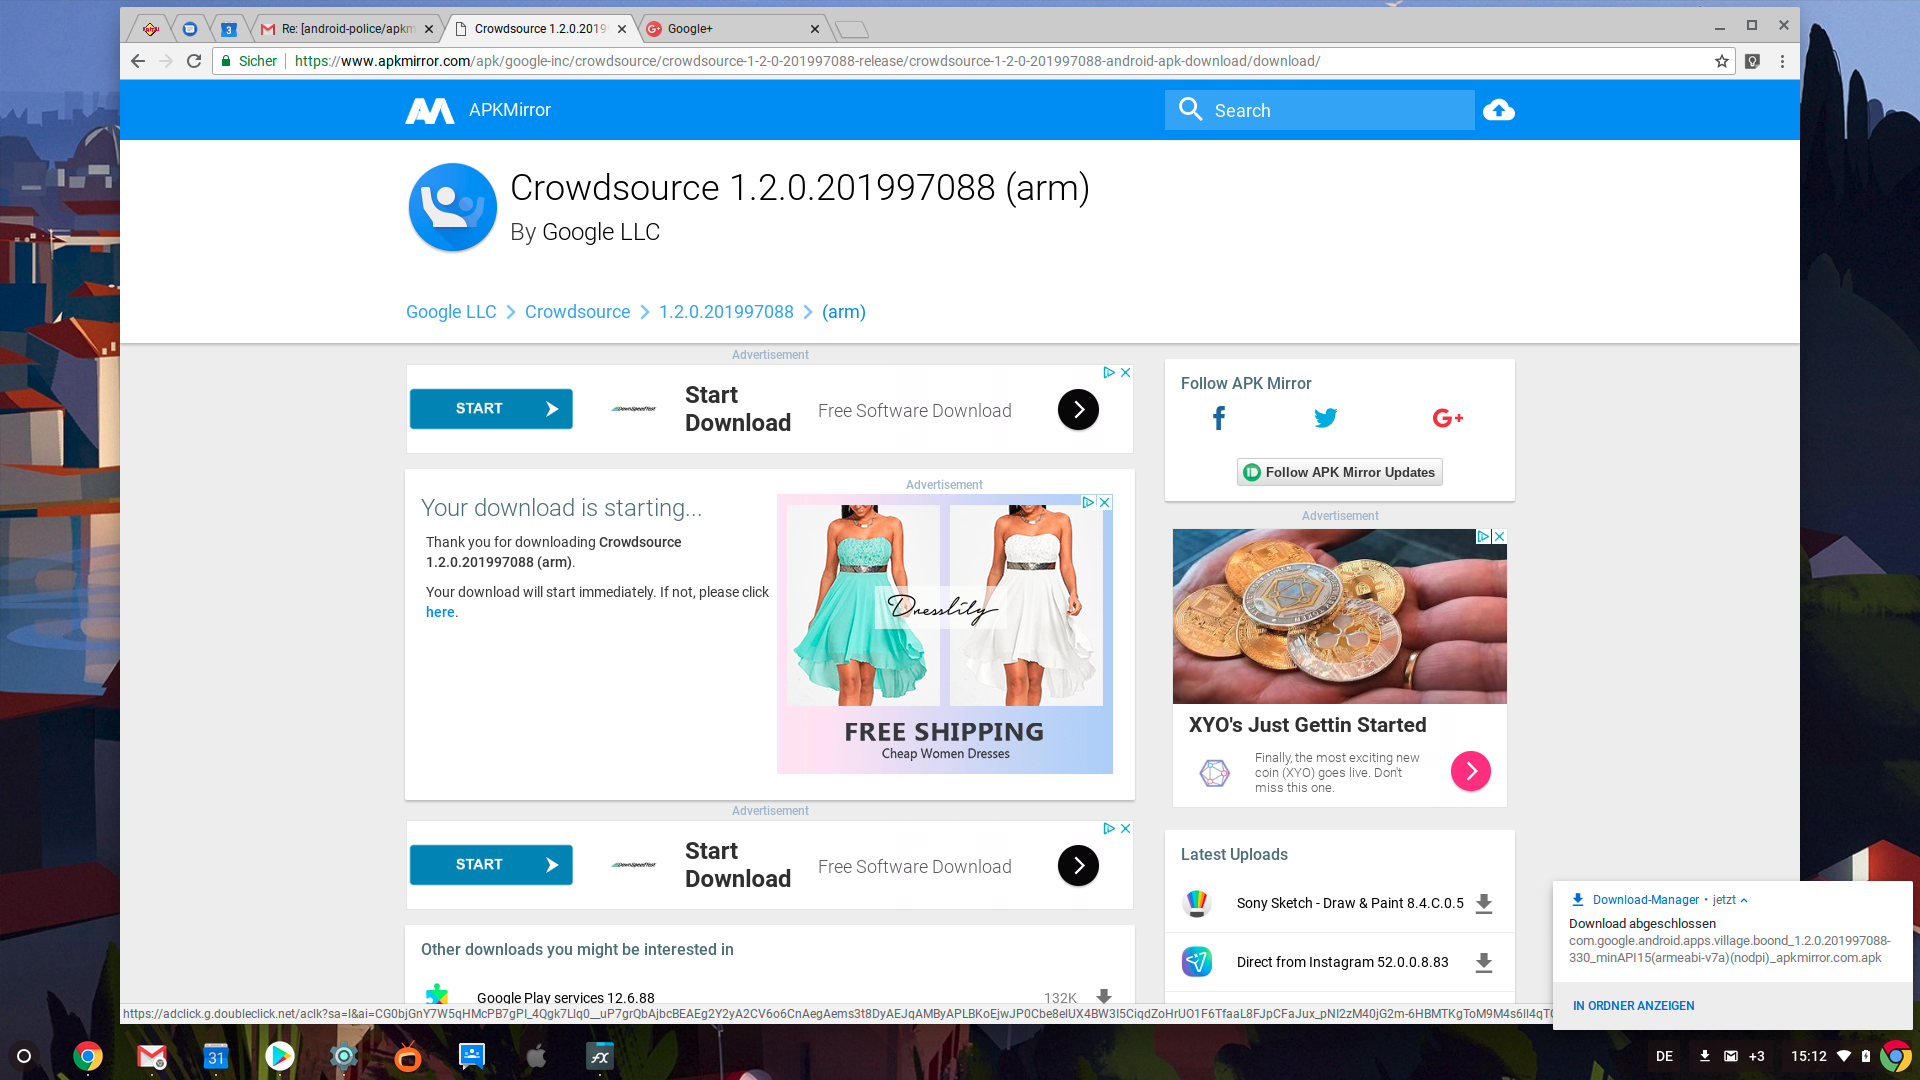The height and width of the screenshot is (1080, 1920).
Task: Open APK Mirror Twitter page
Action: (x=1325, y=418)
